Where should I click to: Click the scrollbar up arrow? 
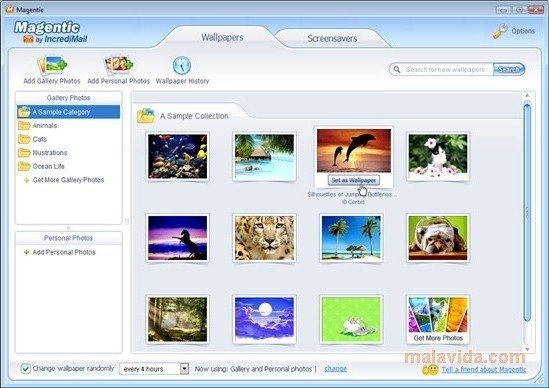coord(527,96)
